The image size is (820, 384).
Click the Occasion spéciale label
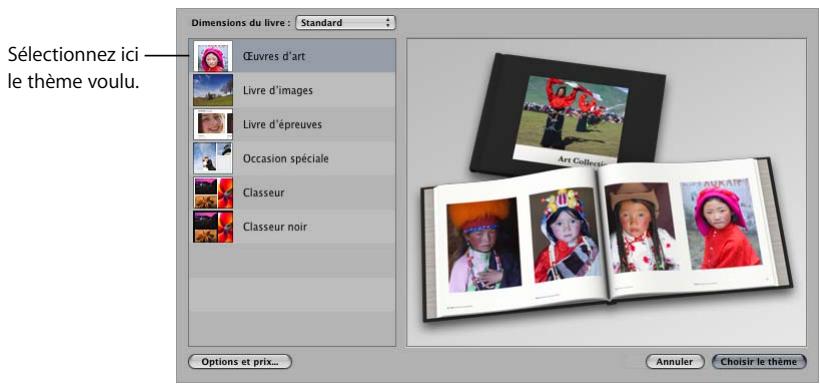click(286, 159)
